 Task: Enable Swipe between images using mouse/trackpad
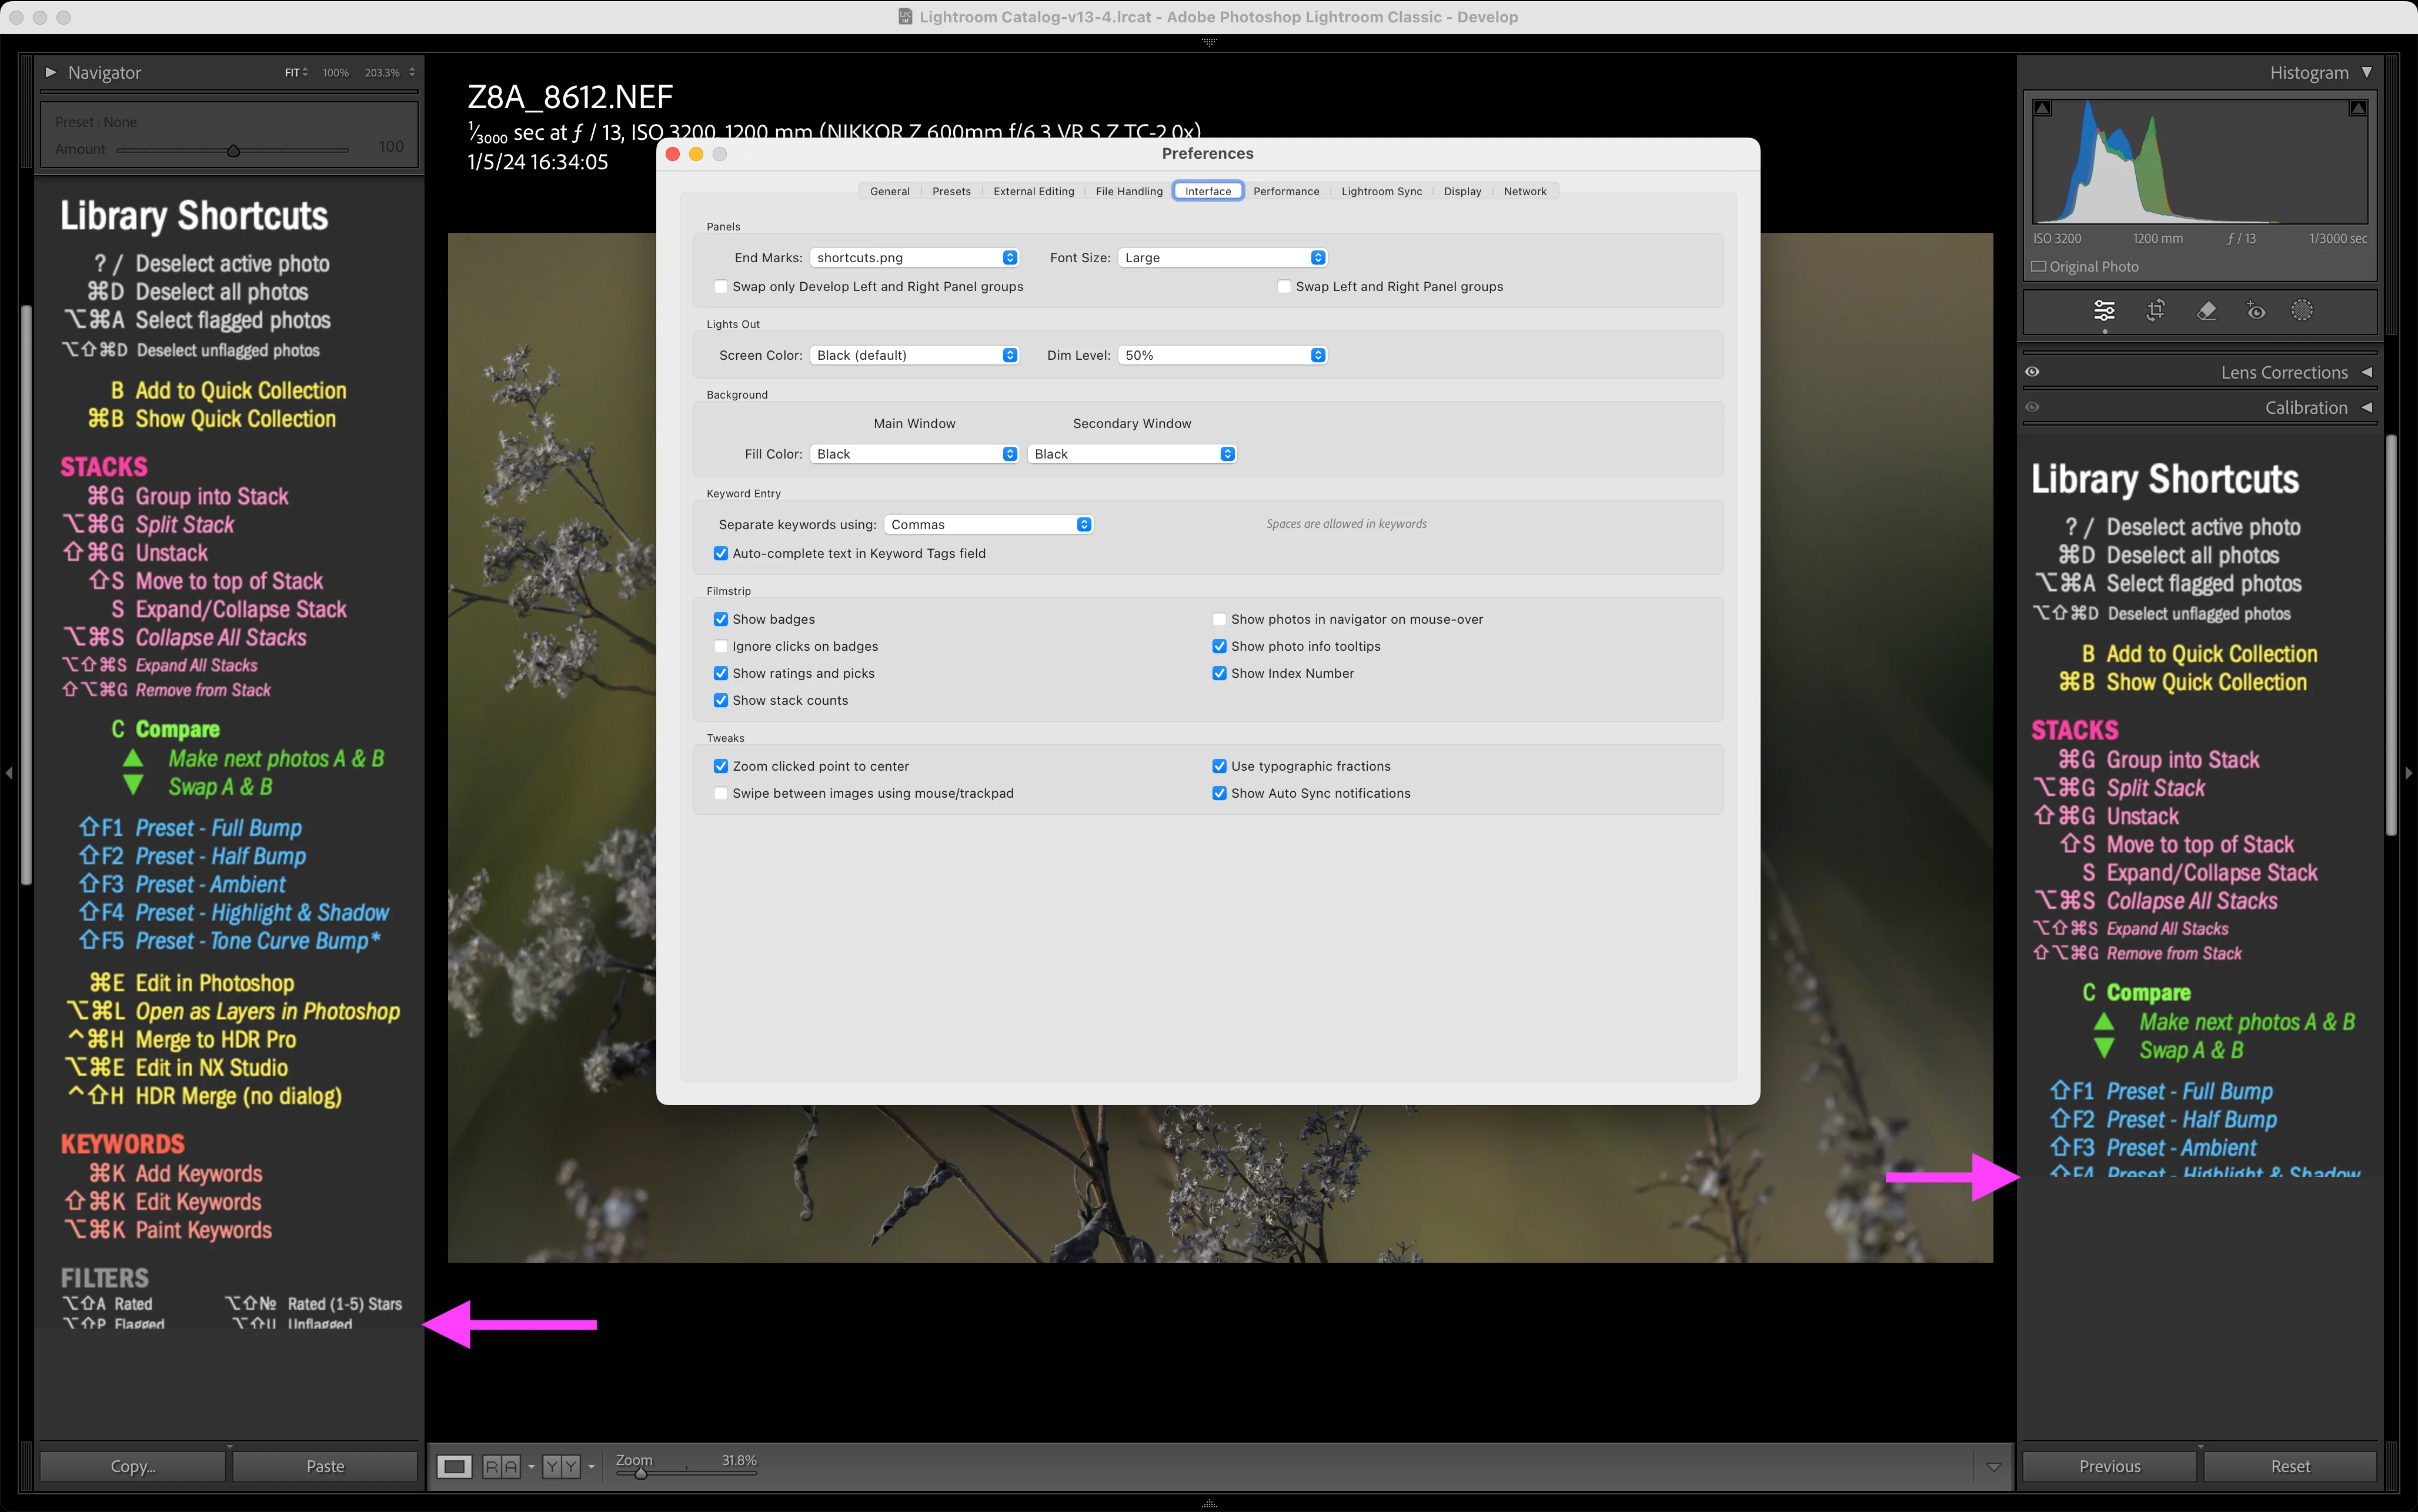coord(720,793)
